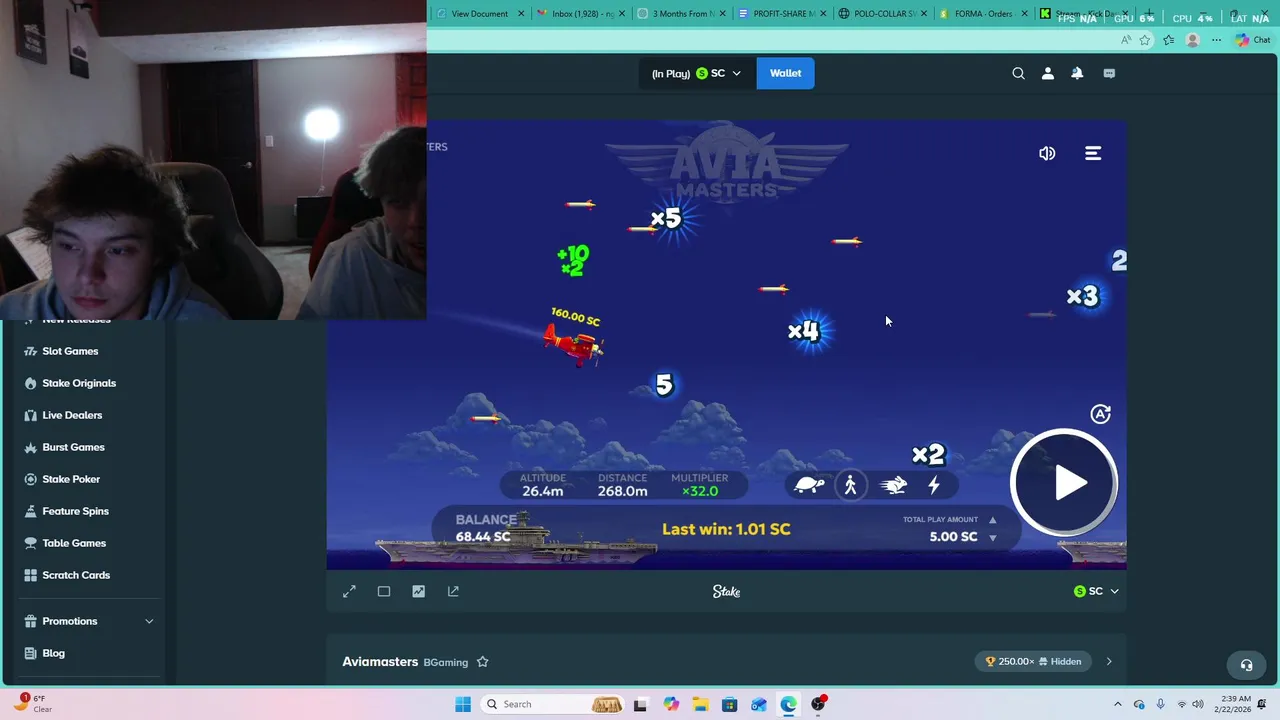Viewport: 1280px width, 720px height.
Task: Close the PROFIT-SHARE tab
Action: coord(824,14)
